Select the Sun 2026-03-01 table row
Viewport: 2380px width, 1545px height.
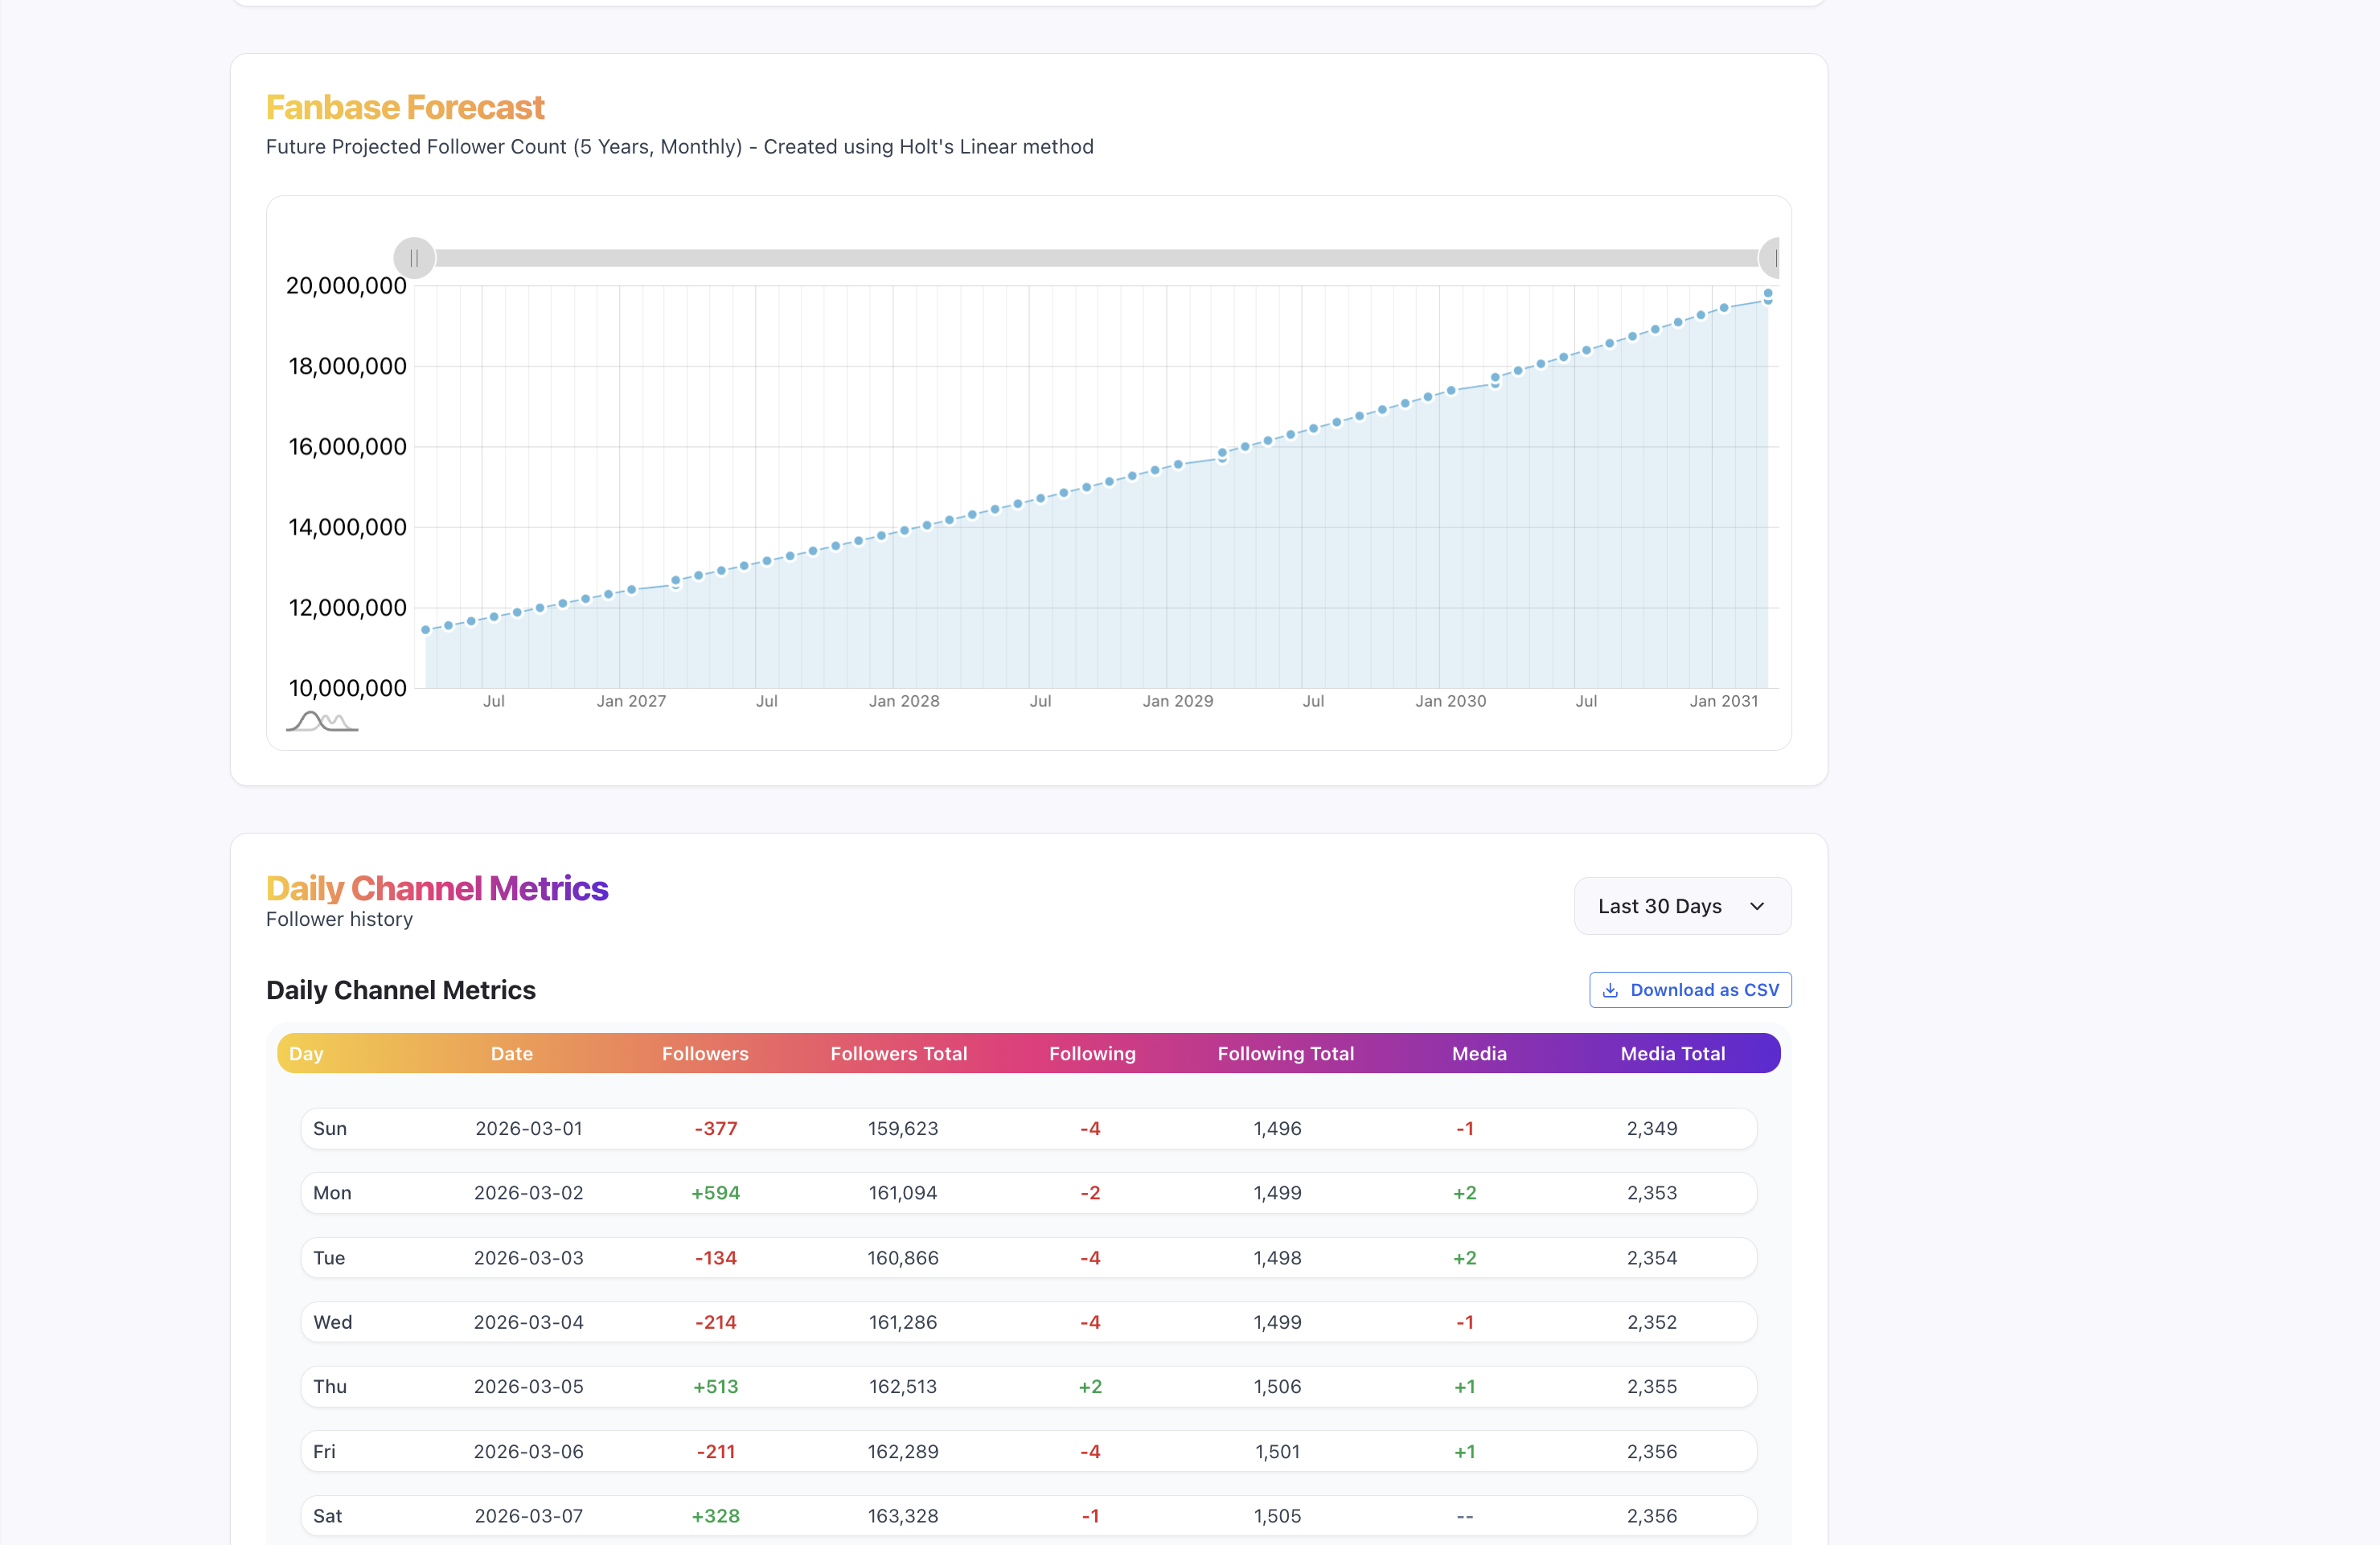[1028, 1128]
